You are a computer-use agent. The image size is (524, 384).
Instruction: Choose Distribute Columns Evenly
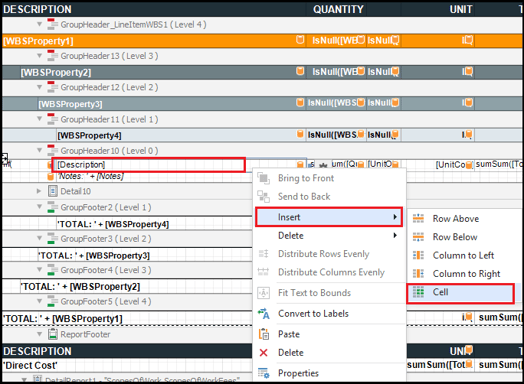coord(329,272)
